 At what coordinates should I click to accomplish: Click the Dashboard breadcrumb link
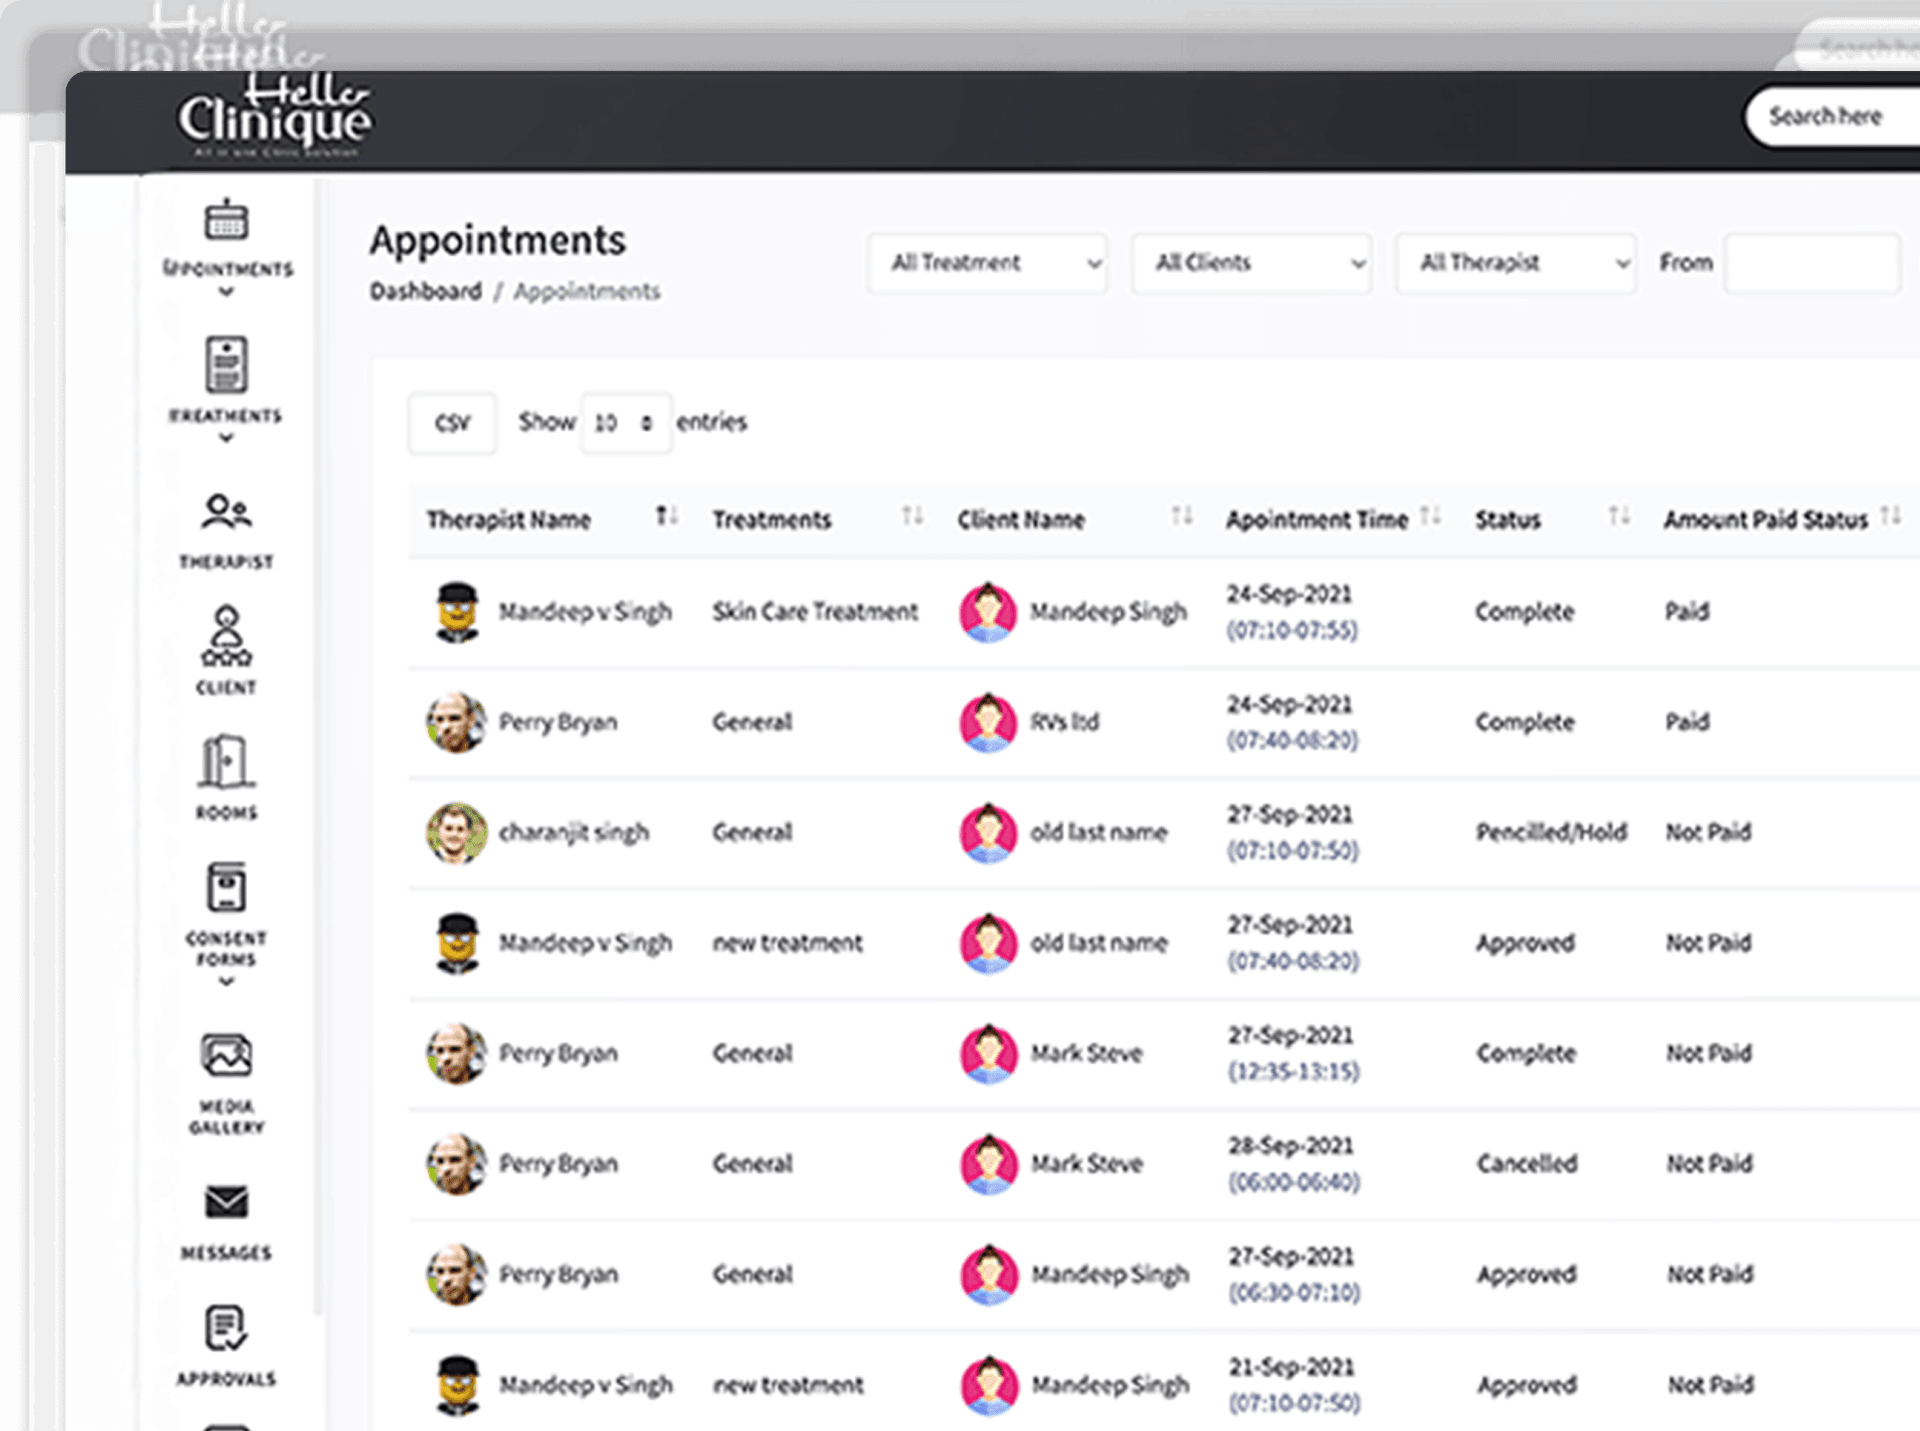coord(425,291)
